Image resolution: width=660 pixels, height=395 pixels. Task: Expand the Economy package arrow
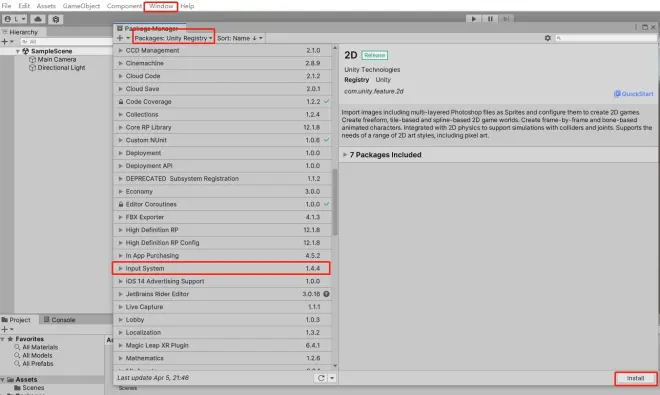click(x=120, y=191)
